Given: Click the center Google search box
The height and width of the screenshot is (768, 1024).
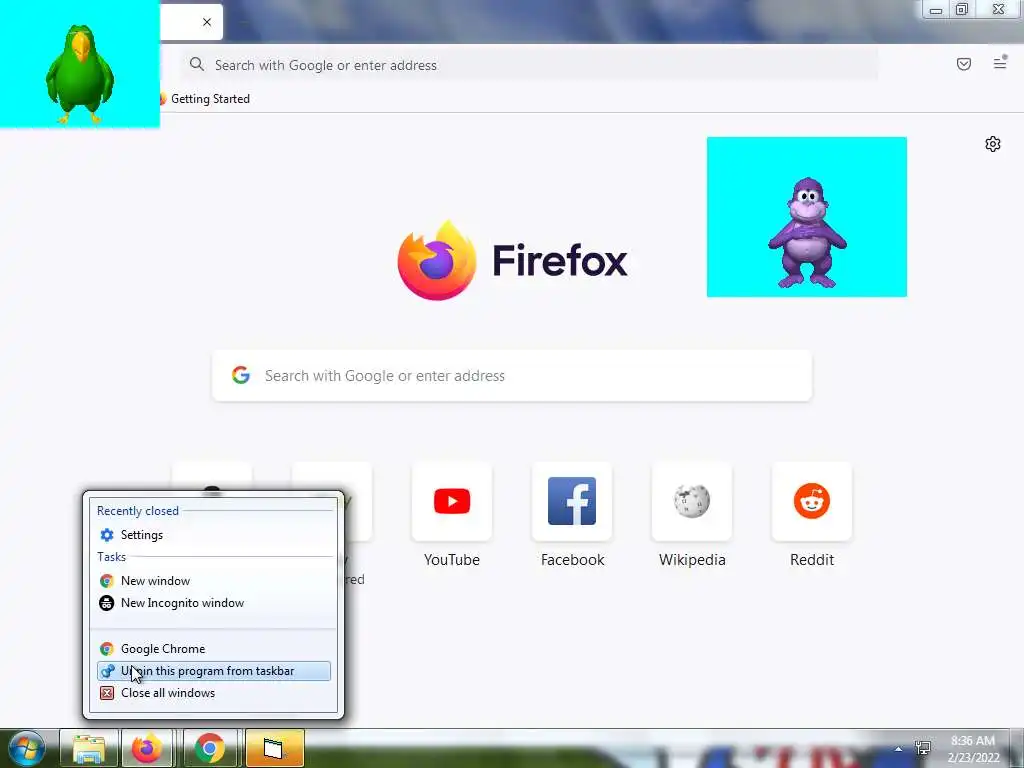Looking at the screenshot, I should 512,376.
